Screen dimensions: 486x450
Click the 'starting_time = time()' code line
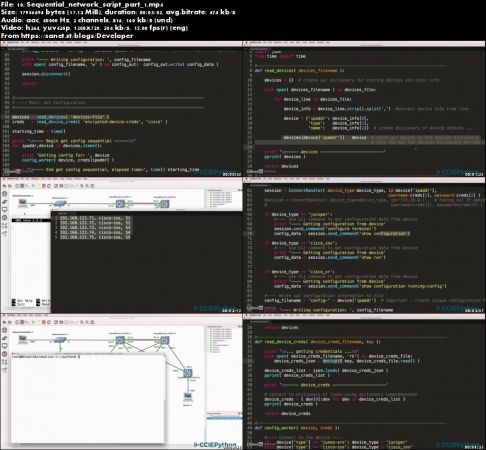(39, 131)
